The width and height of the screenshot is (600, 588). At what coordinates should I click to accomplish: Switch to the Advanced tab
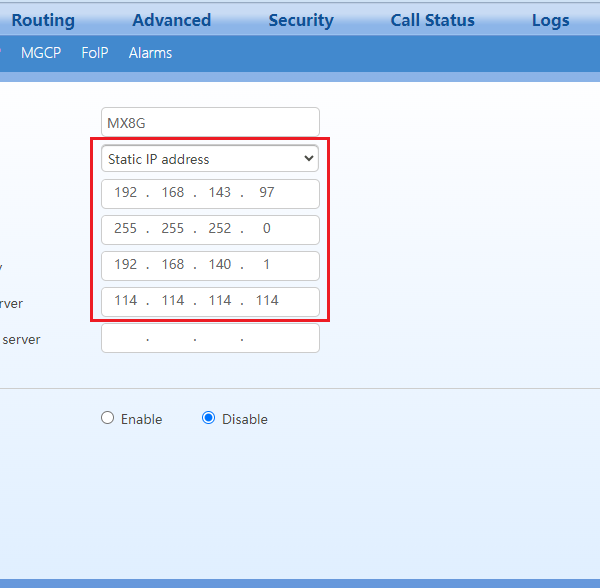click(171, 20)
